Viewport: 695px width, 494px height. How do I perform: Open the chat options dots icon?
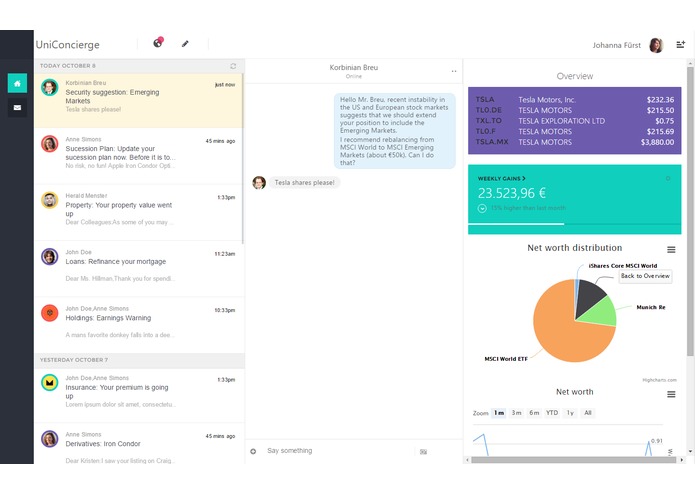(x=454, y=71)
